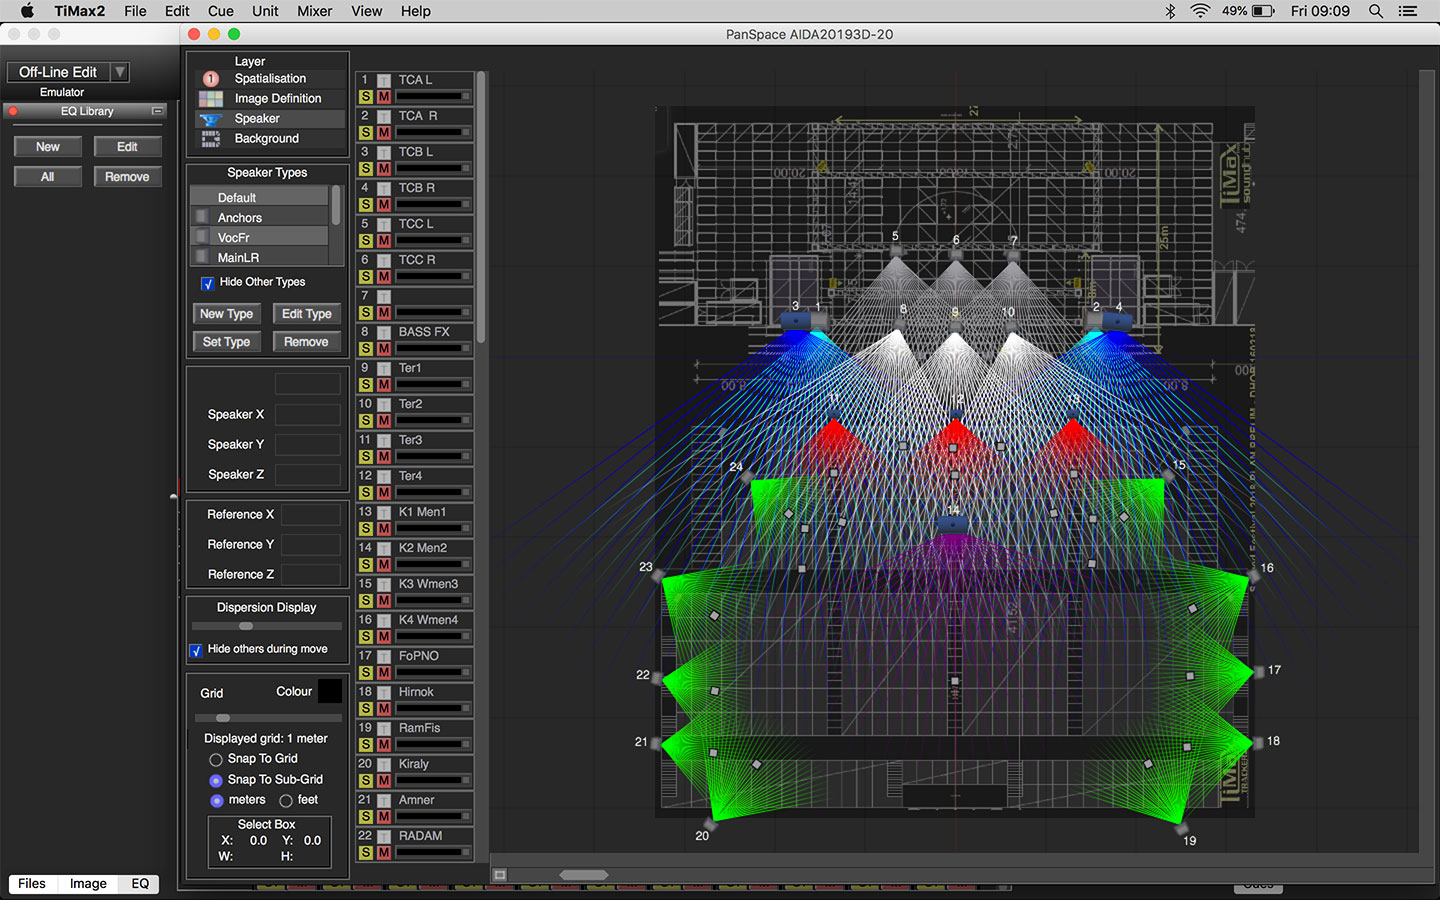Viewport: 1440px width, 900px height.
Task: Create a speaker type with New Type
Action: click(x=226, y=313)
